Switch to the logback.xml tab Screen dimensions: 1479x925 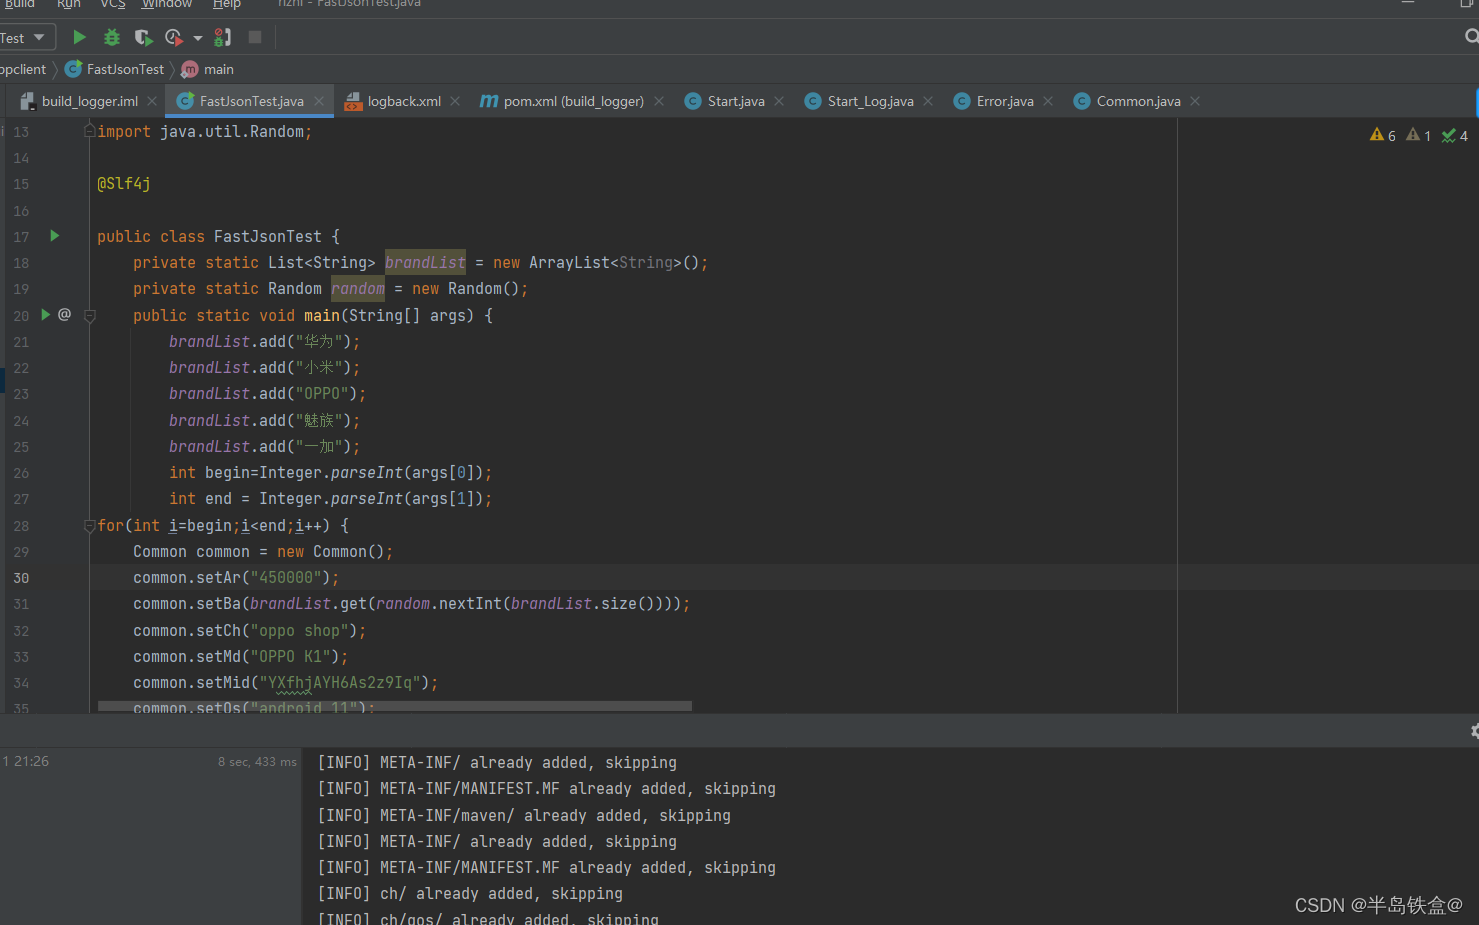pyautogui.click(x=394, y=101)
